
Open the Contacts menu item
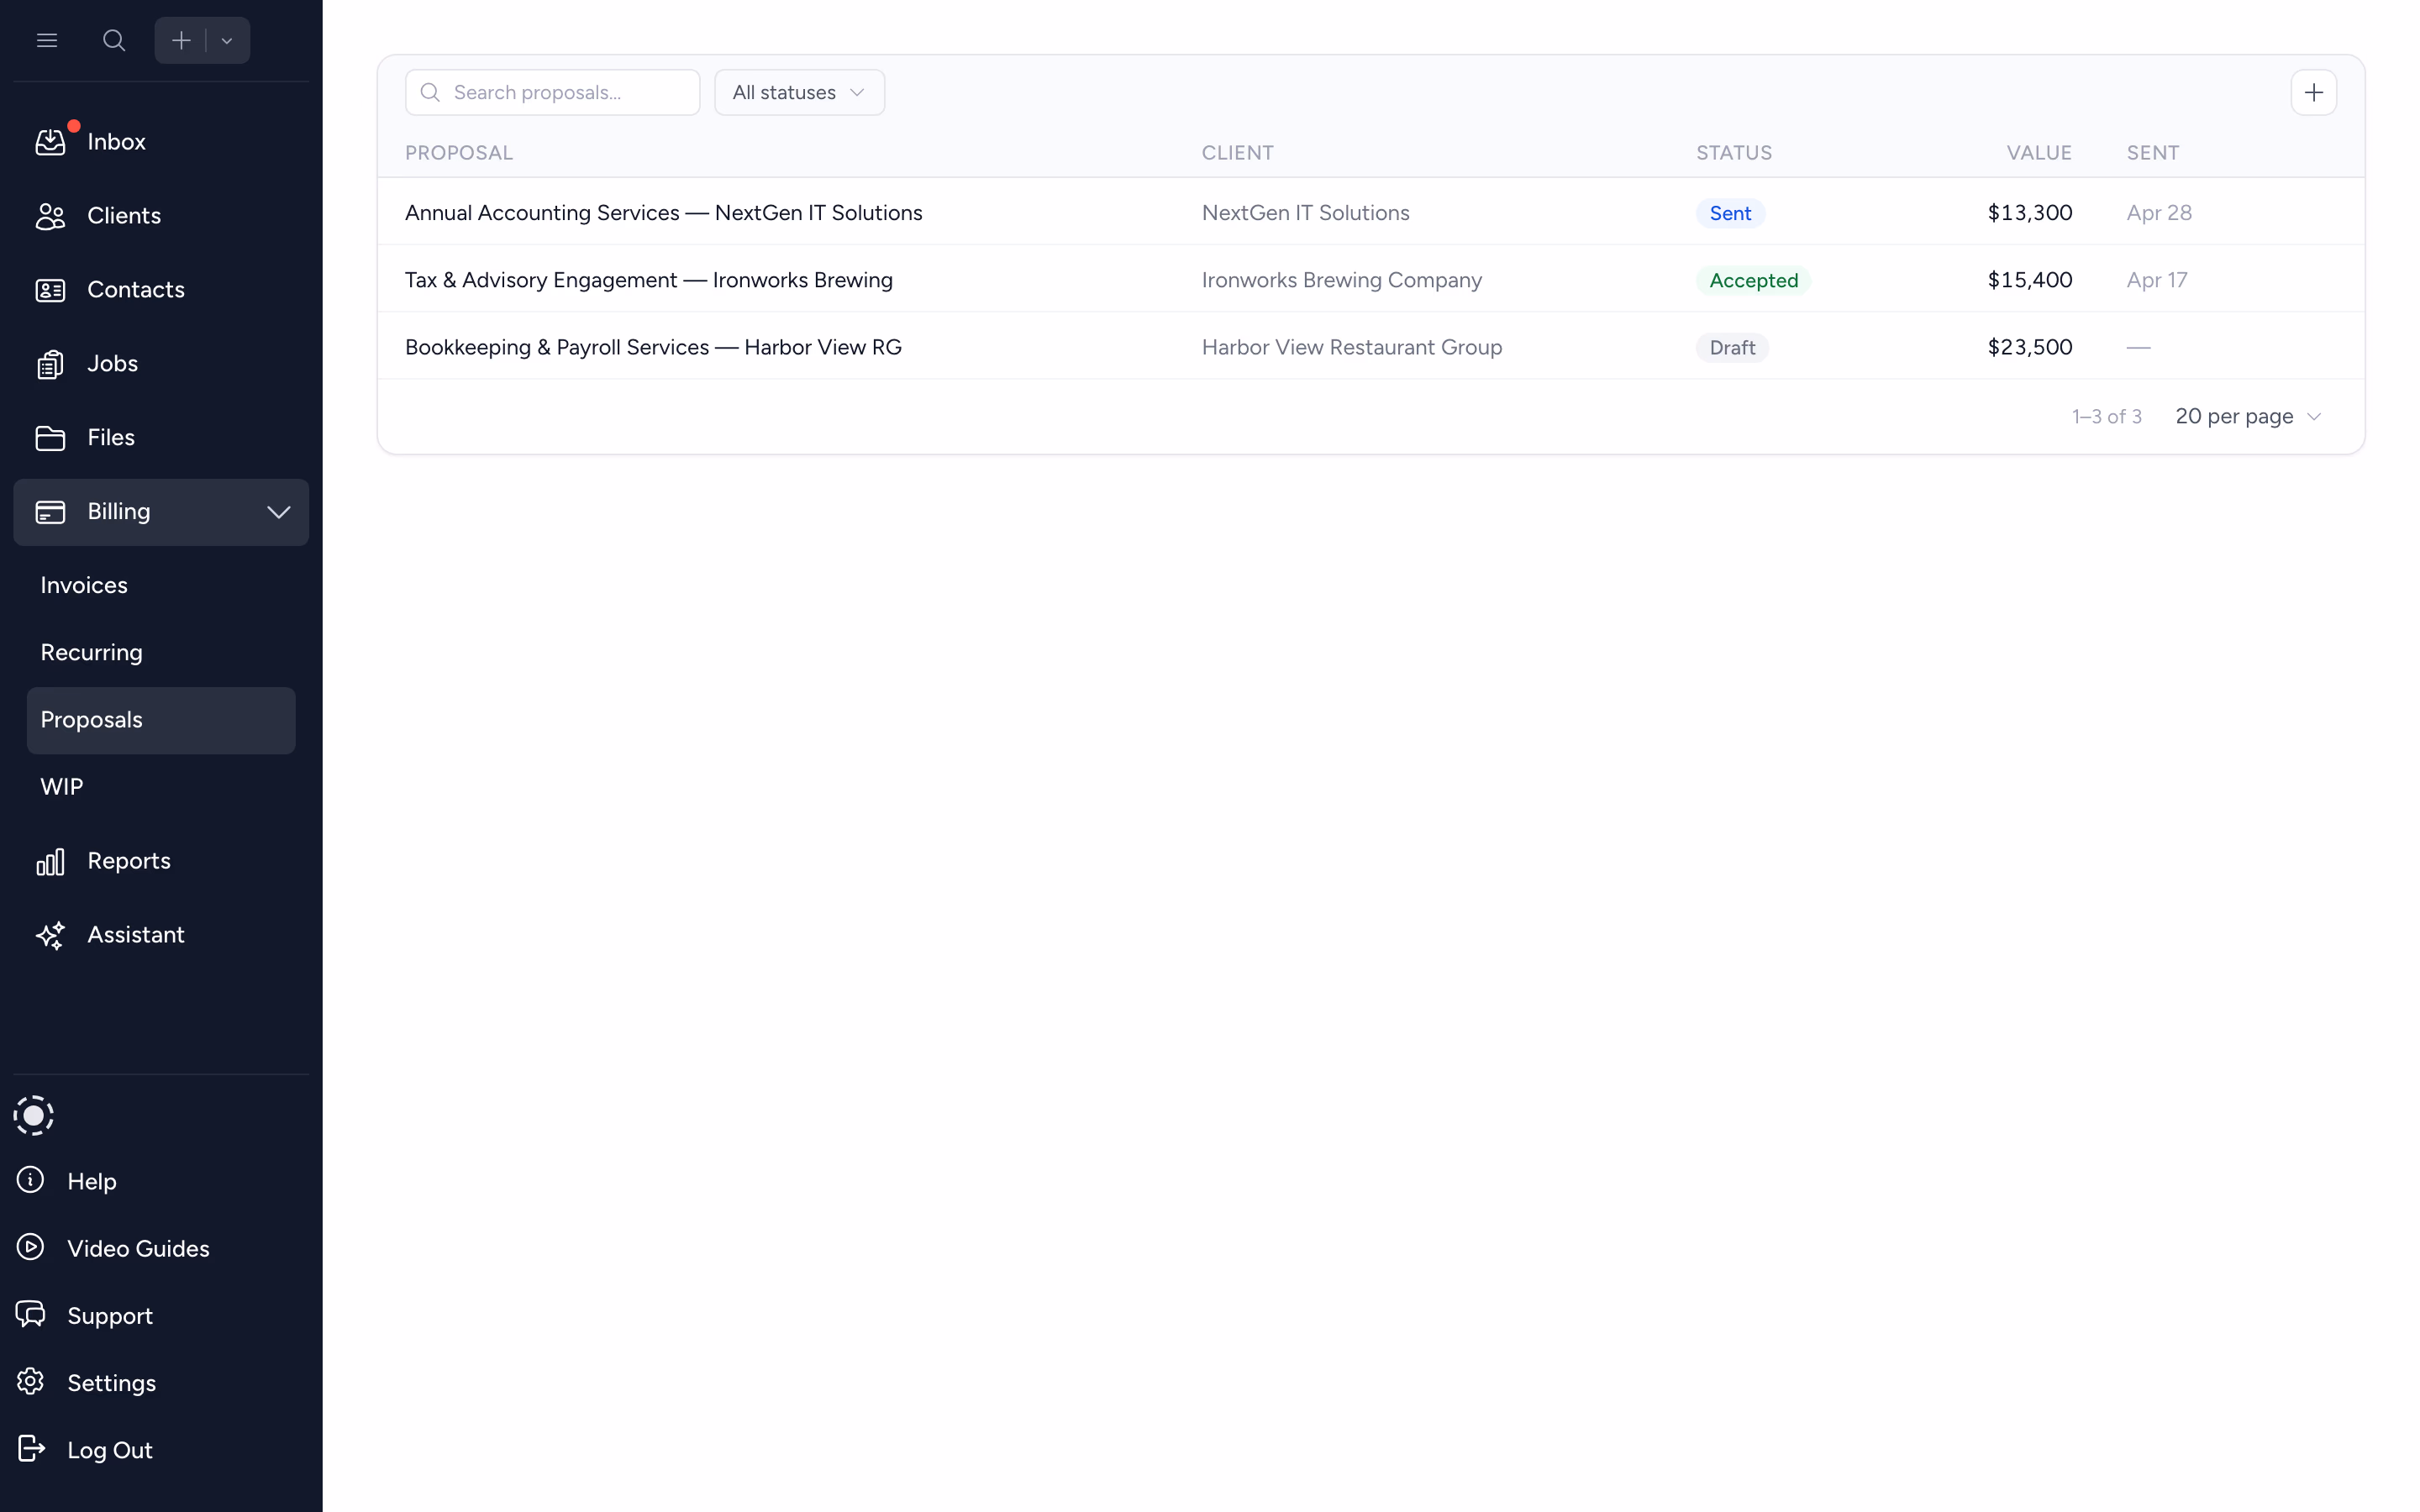(x=136, y=290)
